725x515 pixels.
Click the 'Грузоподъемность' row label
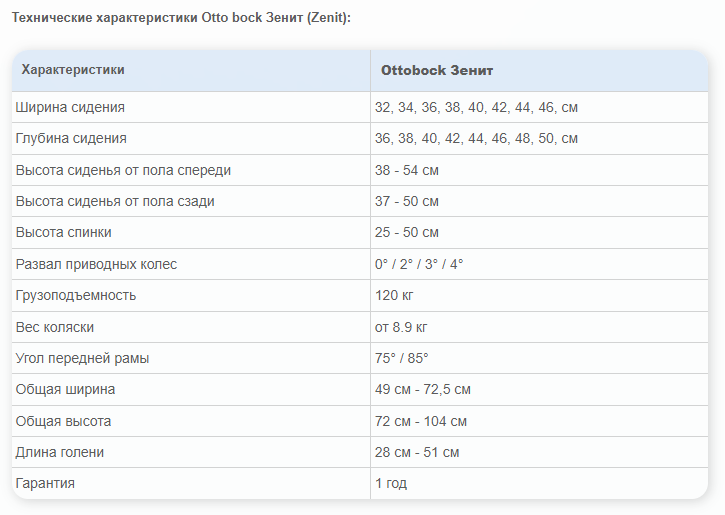click(76, 295)
